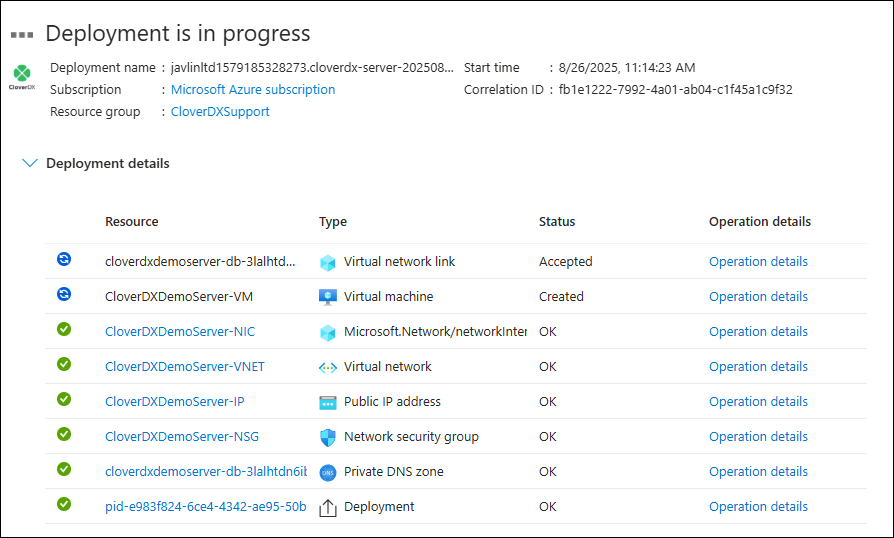This screenshot has height=538, width=894.
Task: Click green check icon for pid-e983f824 deployment row
Action: [64, 504]
